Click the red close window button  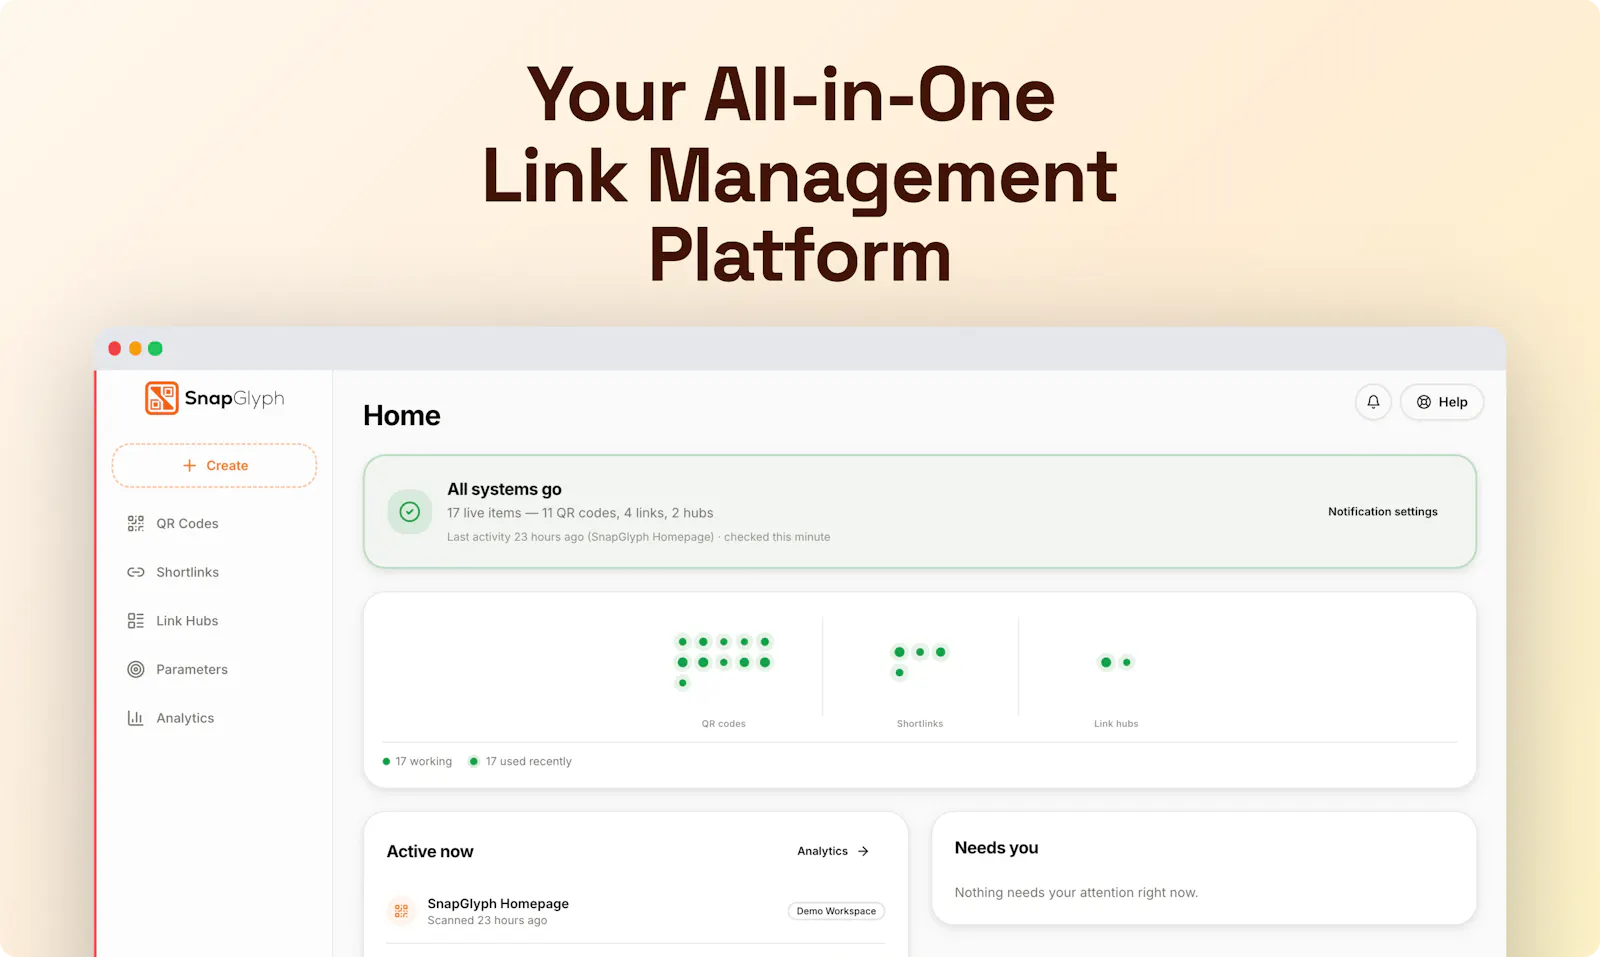pyautogui.click(x=115, y=349)
